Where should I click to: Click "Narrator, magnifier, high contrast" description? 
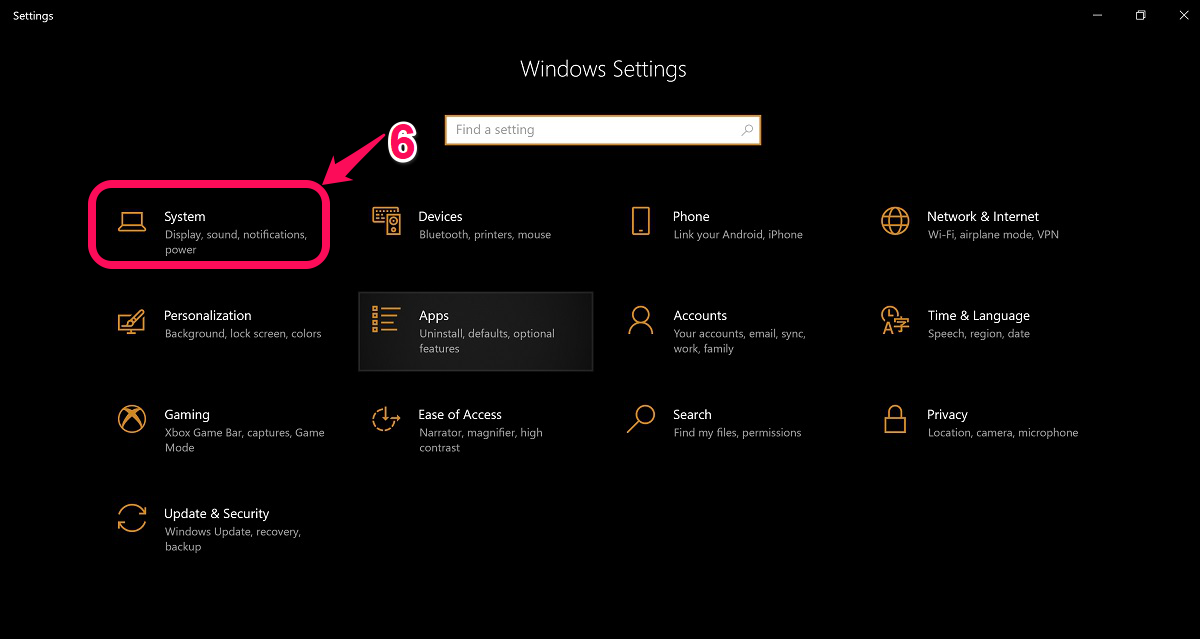point(481,440)
